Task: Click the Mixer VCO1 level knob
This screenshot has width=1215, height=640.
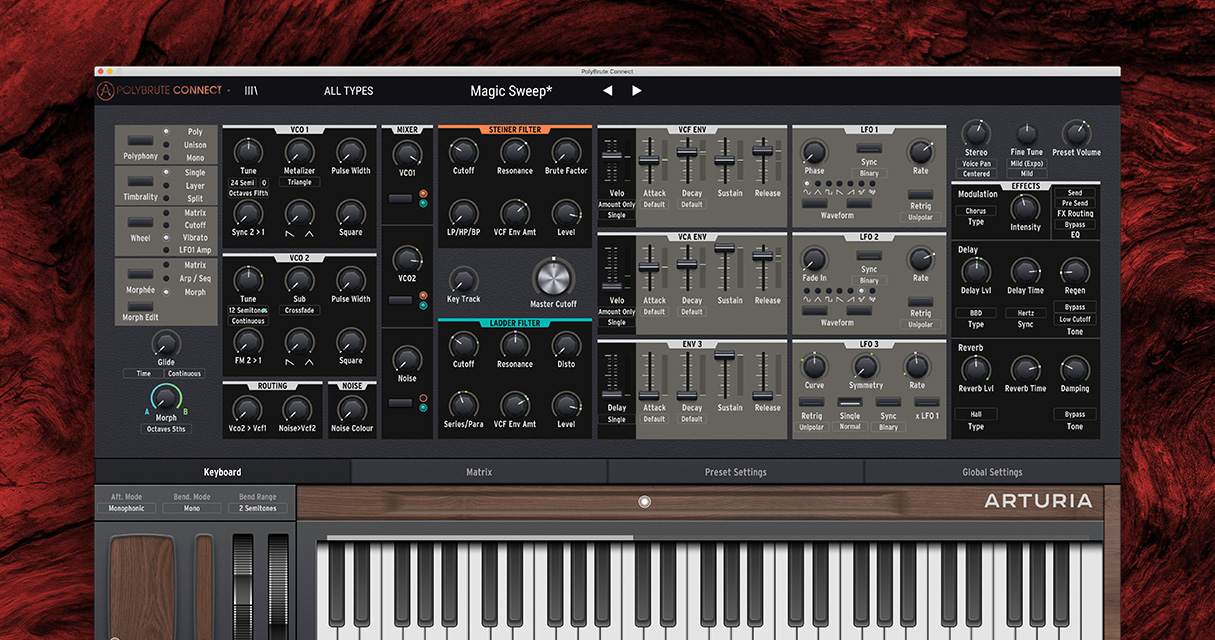Action: click(x=407, y=152)
